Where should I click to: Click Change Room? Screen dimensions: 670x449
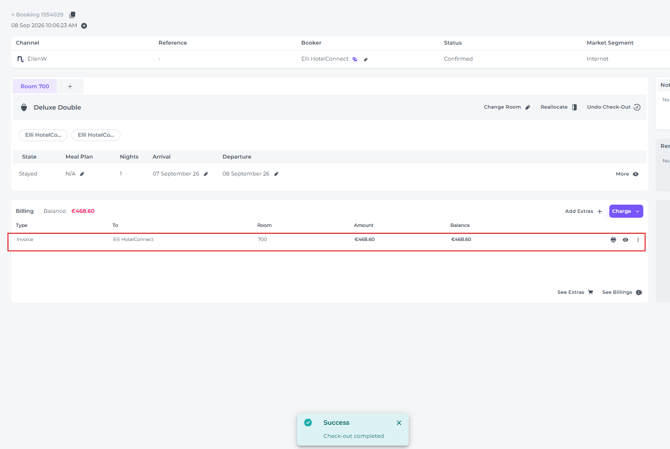507,107
